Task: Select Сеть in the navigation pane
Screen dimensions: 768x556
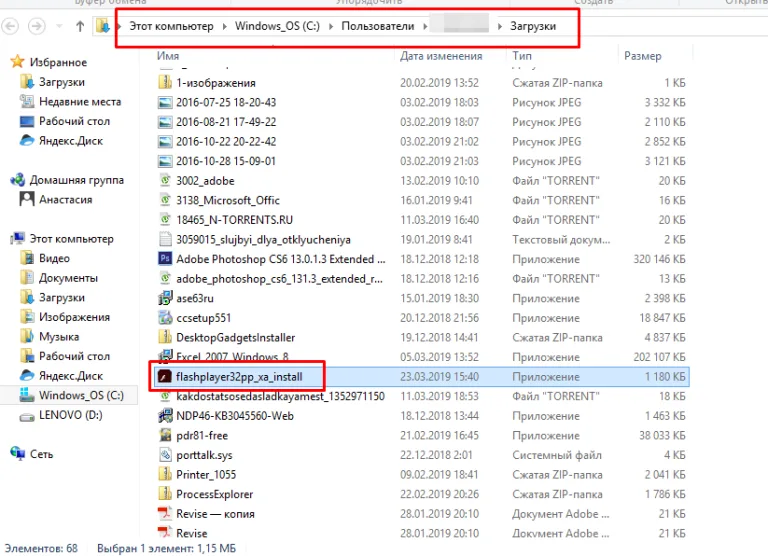Action: point(41,454)
